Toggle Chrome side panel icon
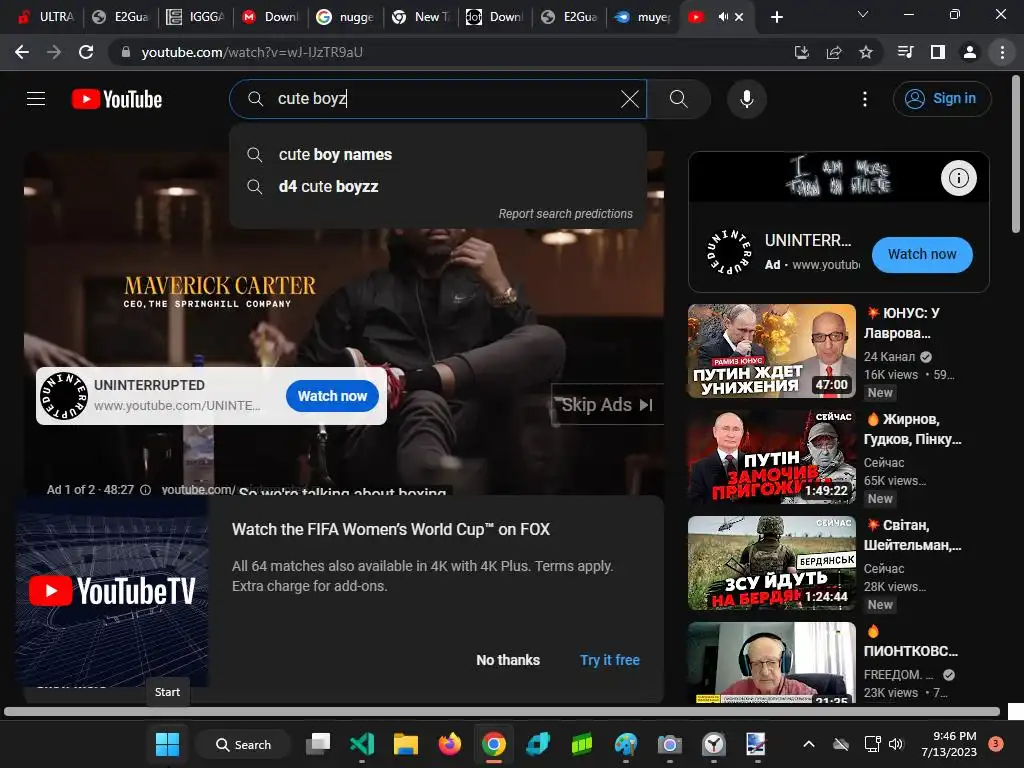 coord(938,52)
